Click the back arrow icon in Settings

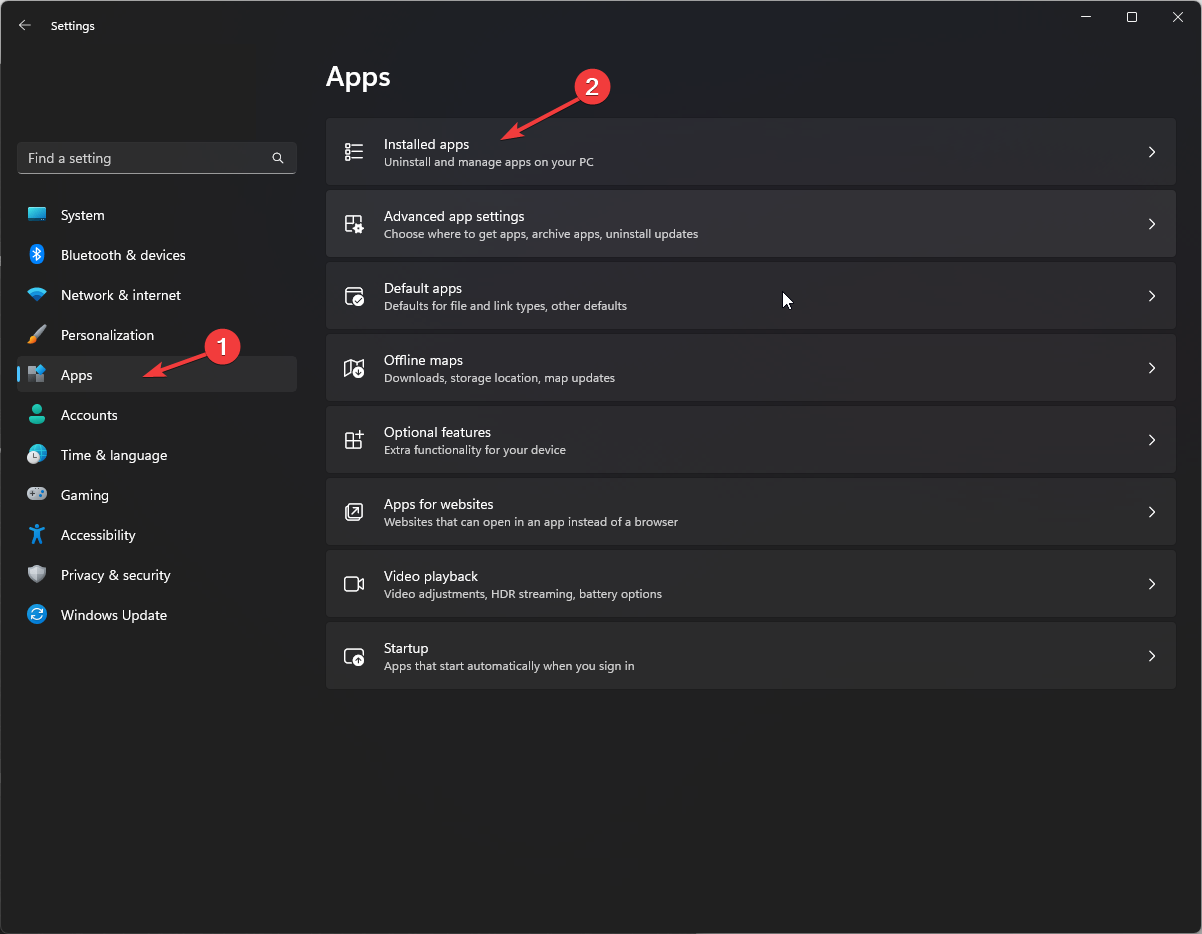coord(25,26)
